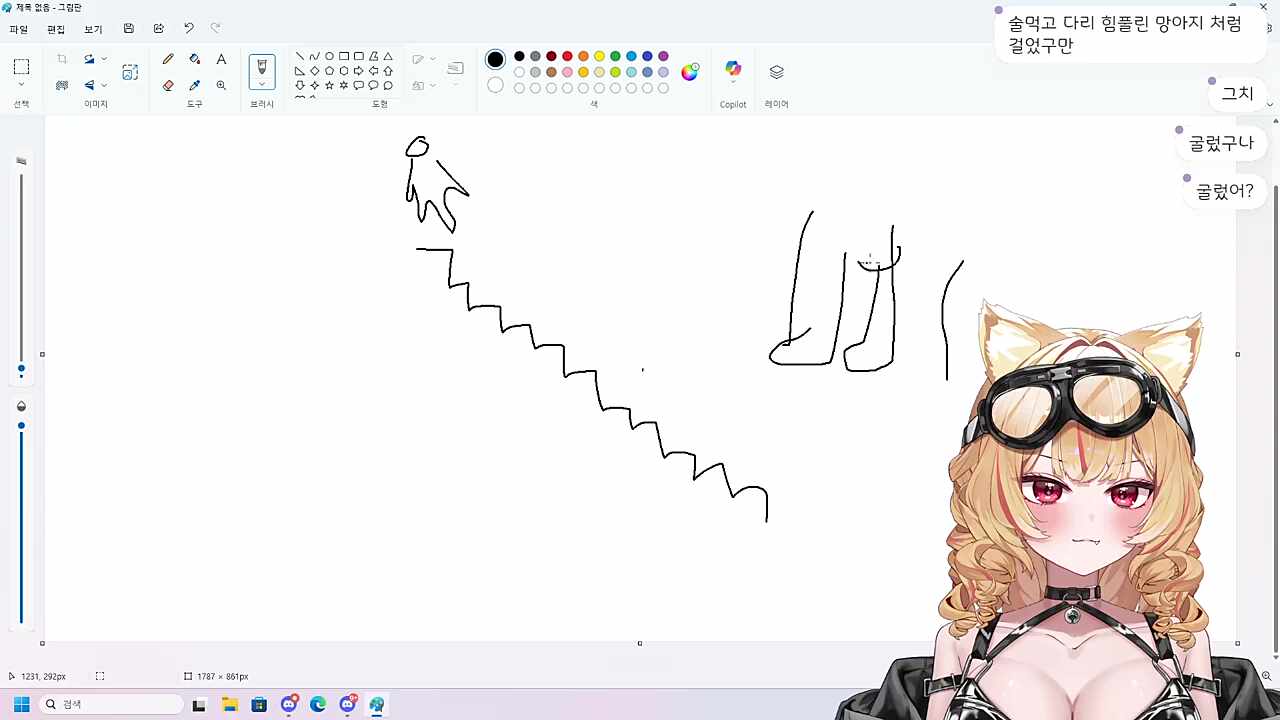
Task: Select the triangle shape
Action: (388, 56)
